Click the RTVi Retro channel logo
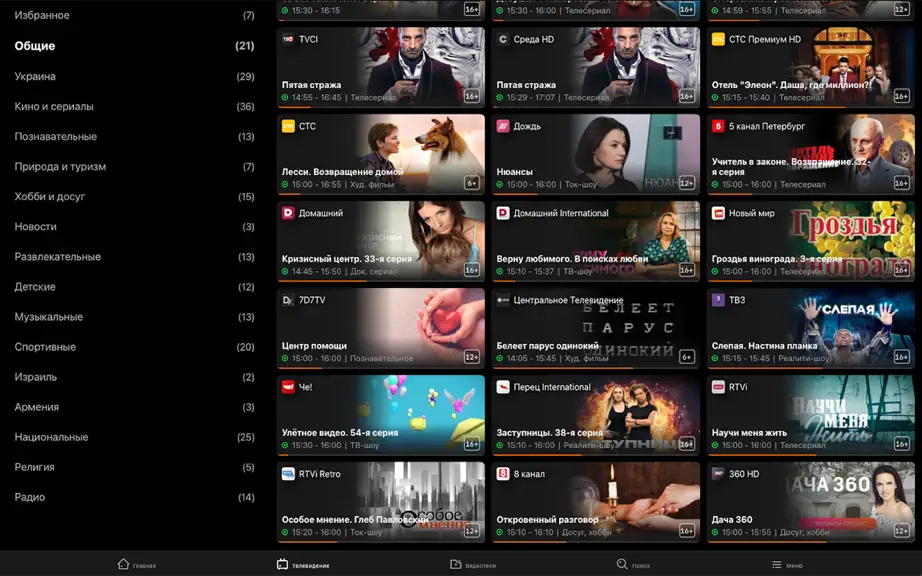 [x=288, y=474]
